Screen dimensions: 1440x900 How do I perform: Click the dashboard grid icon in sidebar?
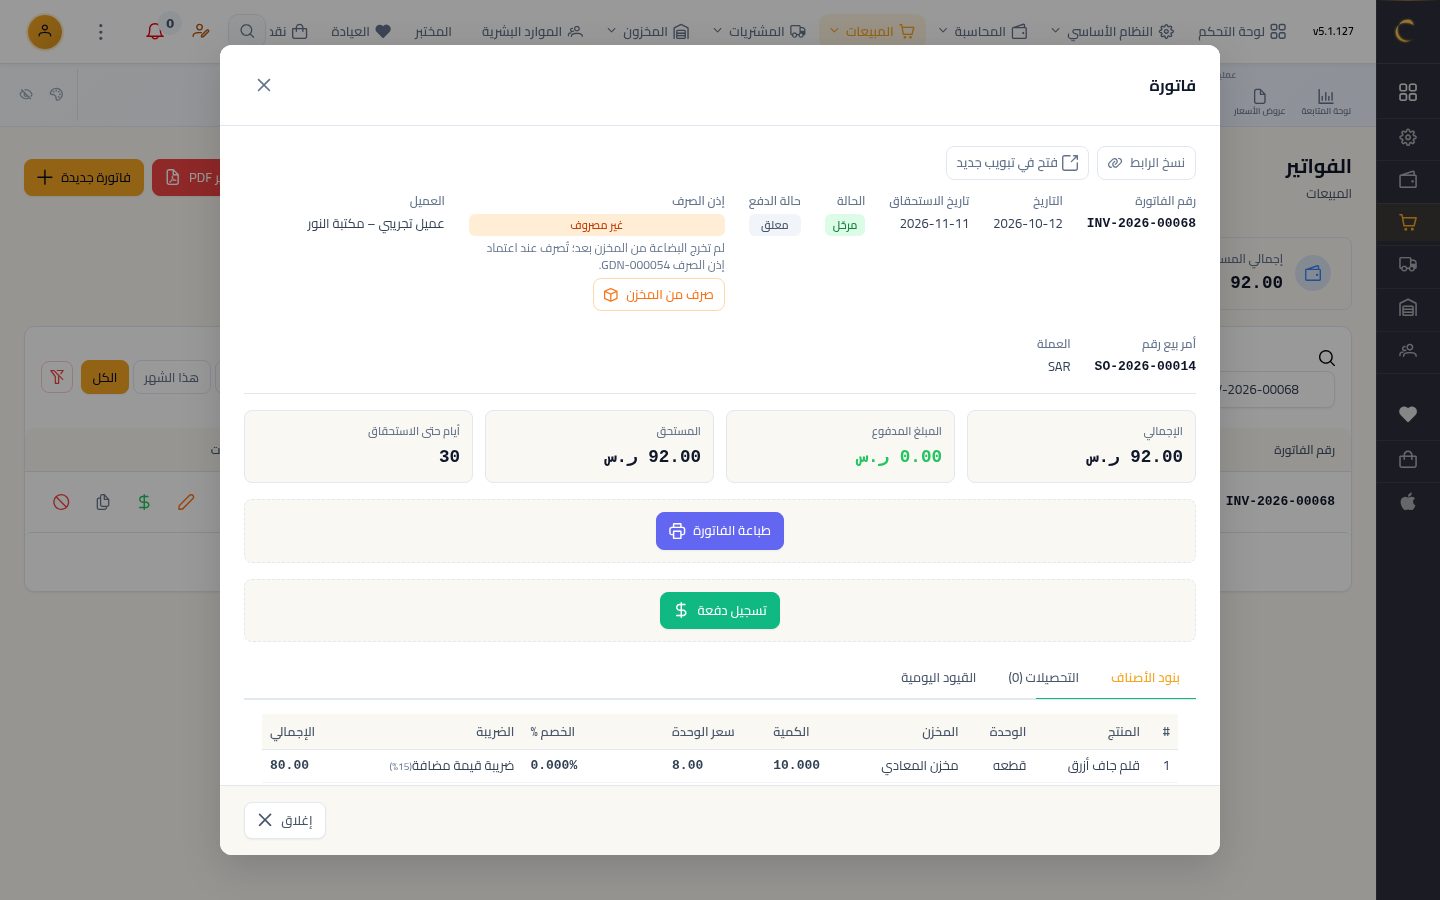1408,92
